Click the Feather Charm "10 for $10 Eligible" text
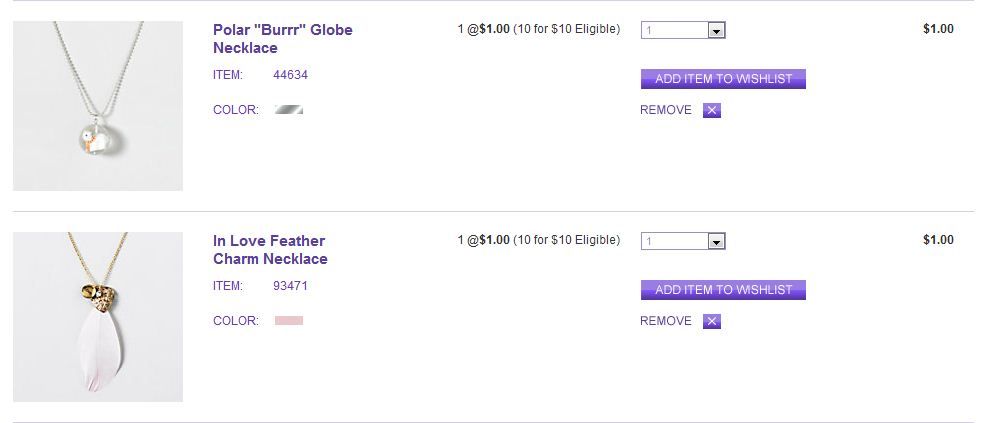The width and height of the screenshot is (992, 423). [x=567, y=240]
